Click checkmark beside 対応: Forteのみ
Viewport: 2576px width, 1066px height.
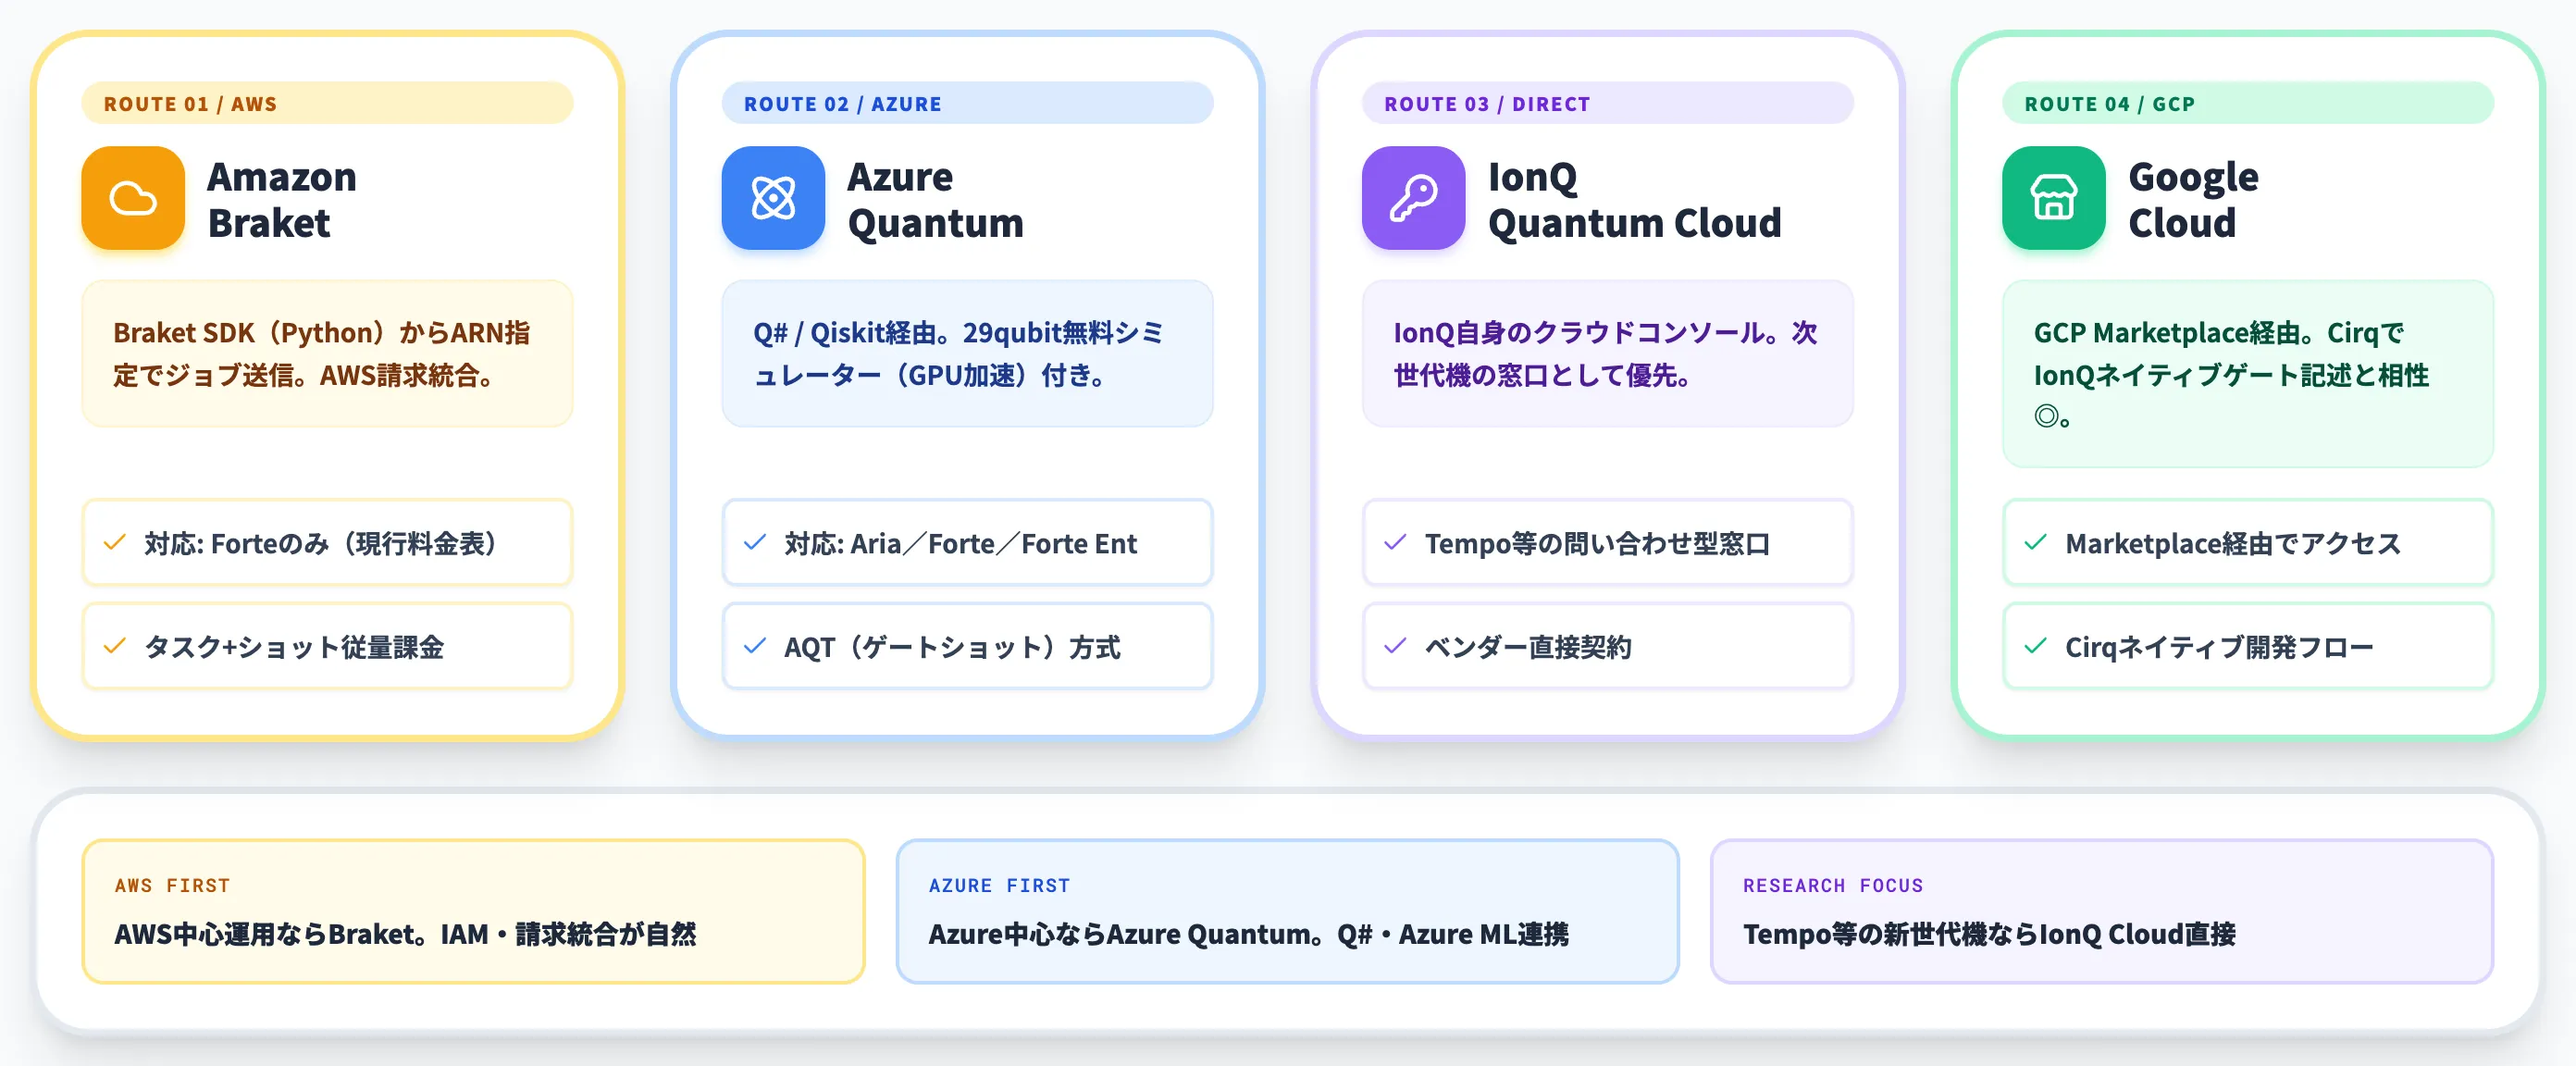pyautogui.click(x=115, y=543)
